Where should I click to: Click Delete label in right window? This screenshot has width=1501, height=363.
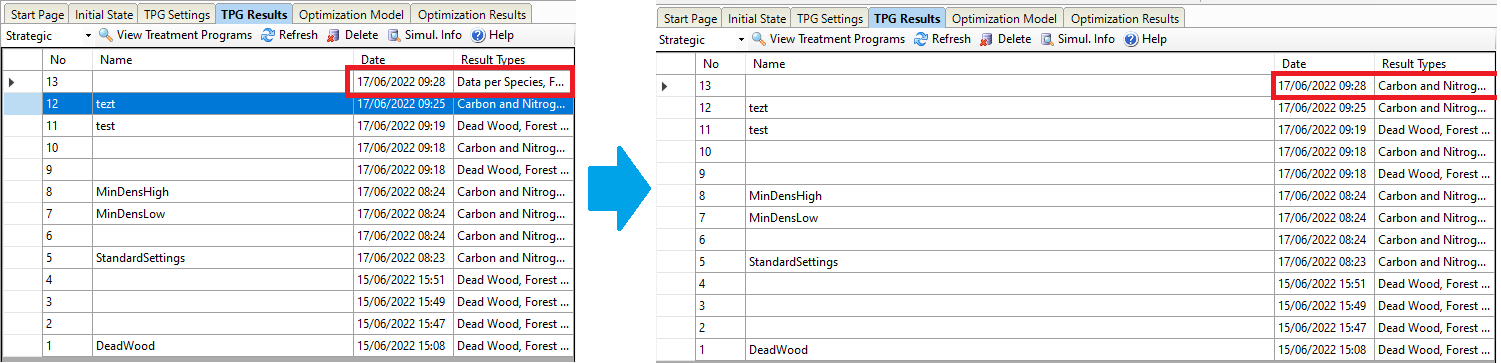[x=1014, y=39]
